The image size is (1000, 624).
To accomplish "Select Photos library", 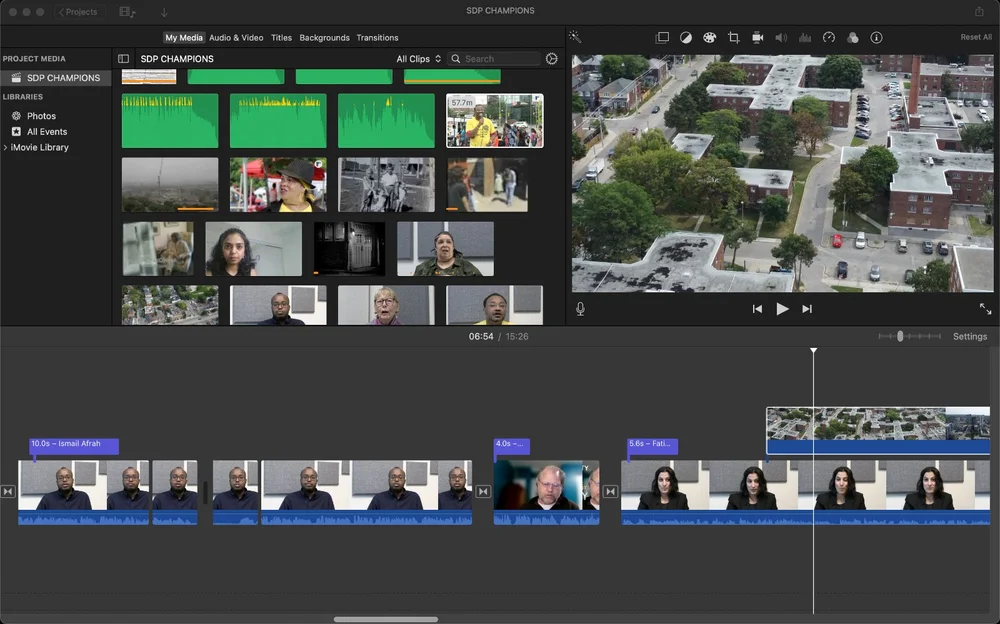I will click(x=41, y=115).
